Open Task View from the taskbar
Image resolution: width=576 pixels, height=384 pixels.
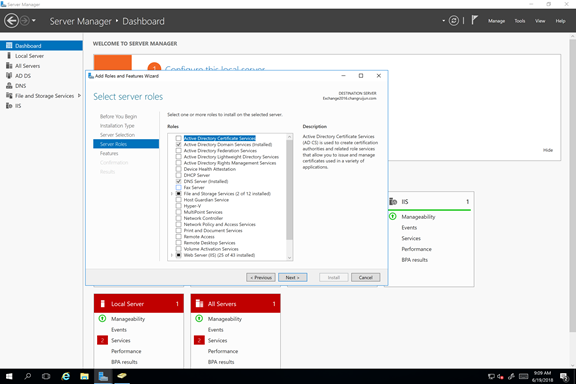coord(46,376)
